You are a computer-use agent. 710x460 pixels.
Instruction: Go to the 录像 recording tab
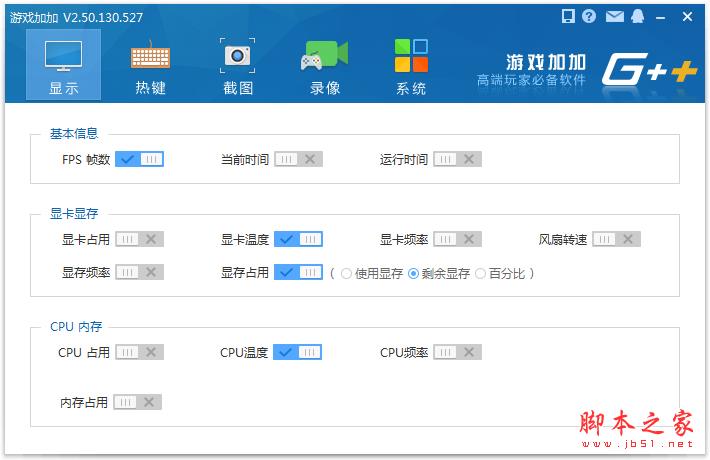click(325, 68)
